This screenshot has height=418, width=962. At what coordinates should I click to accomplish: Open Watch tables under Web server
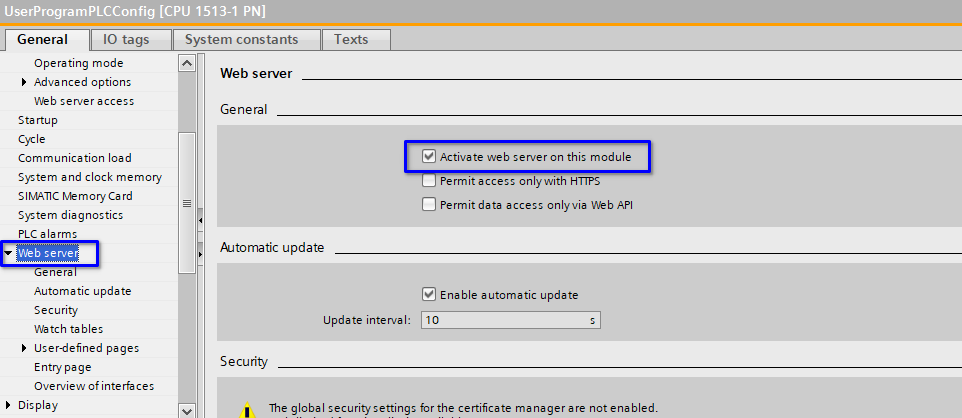coord(68,329)
